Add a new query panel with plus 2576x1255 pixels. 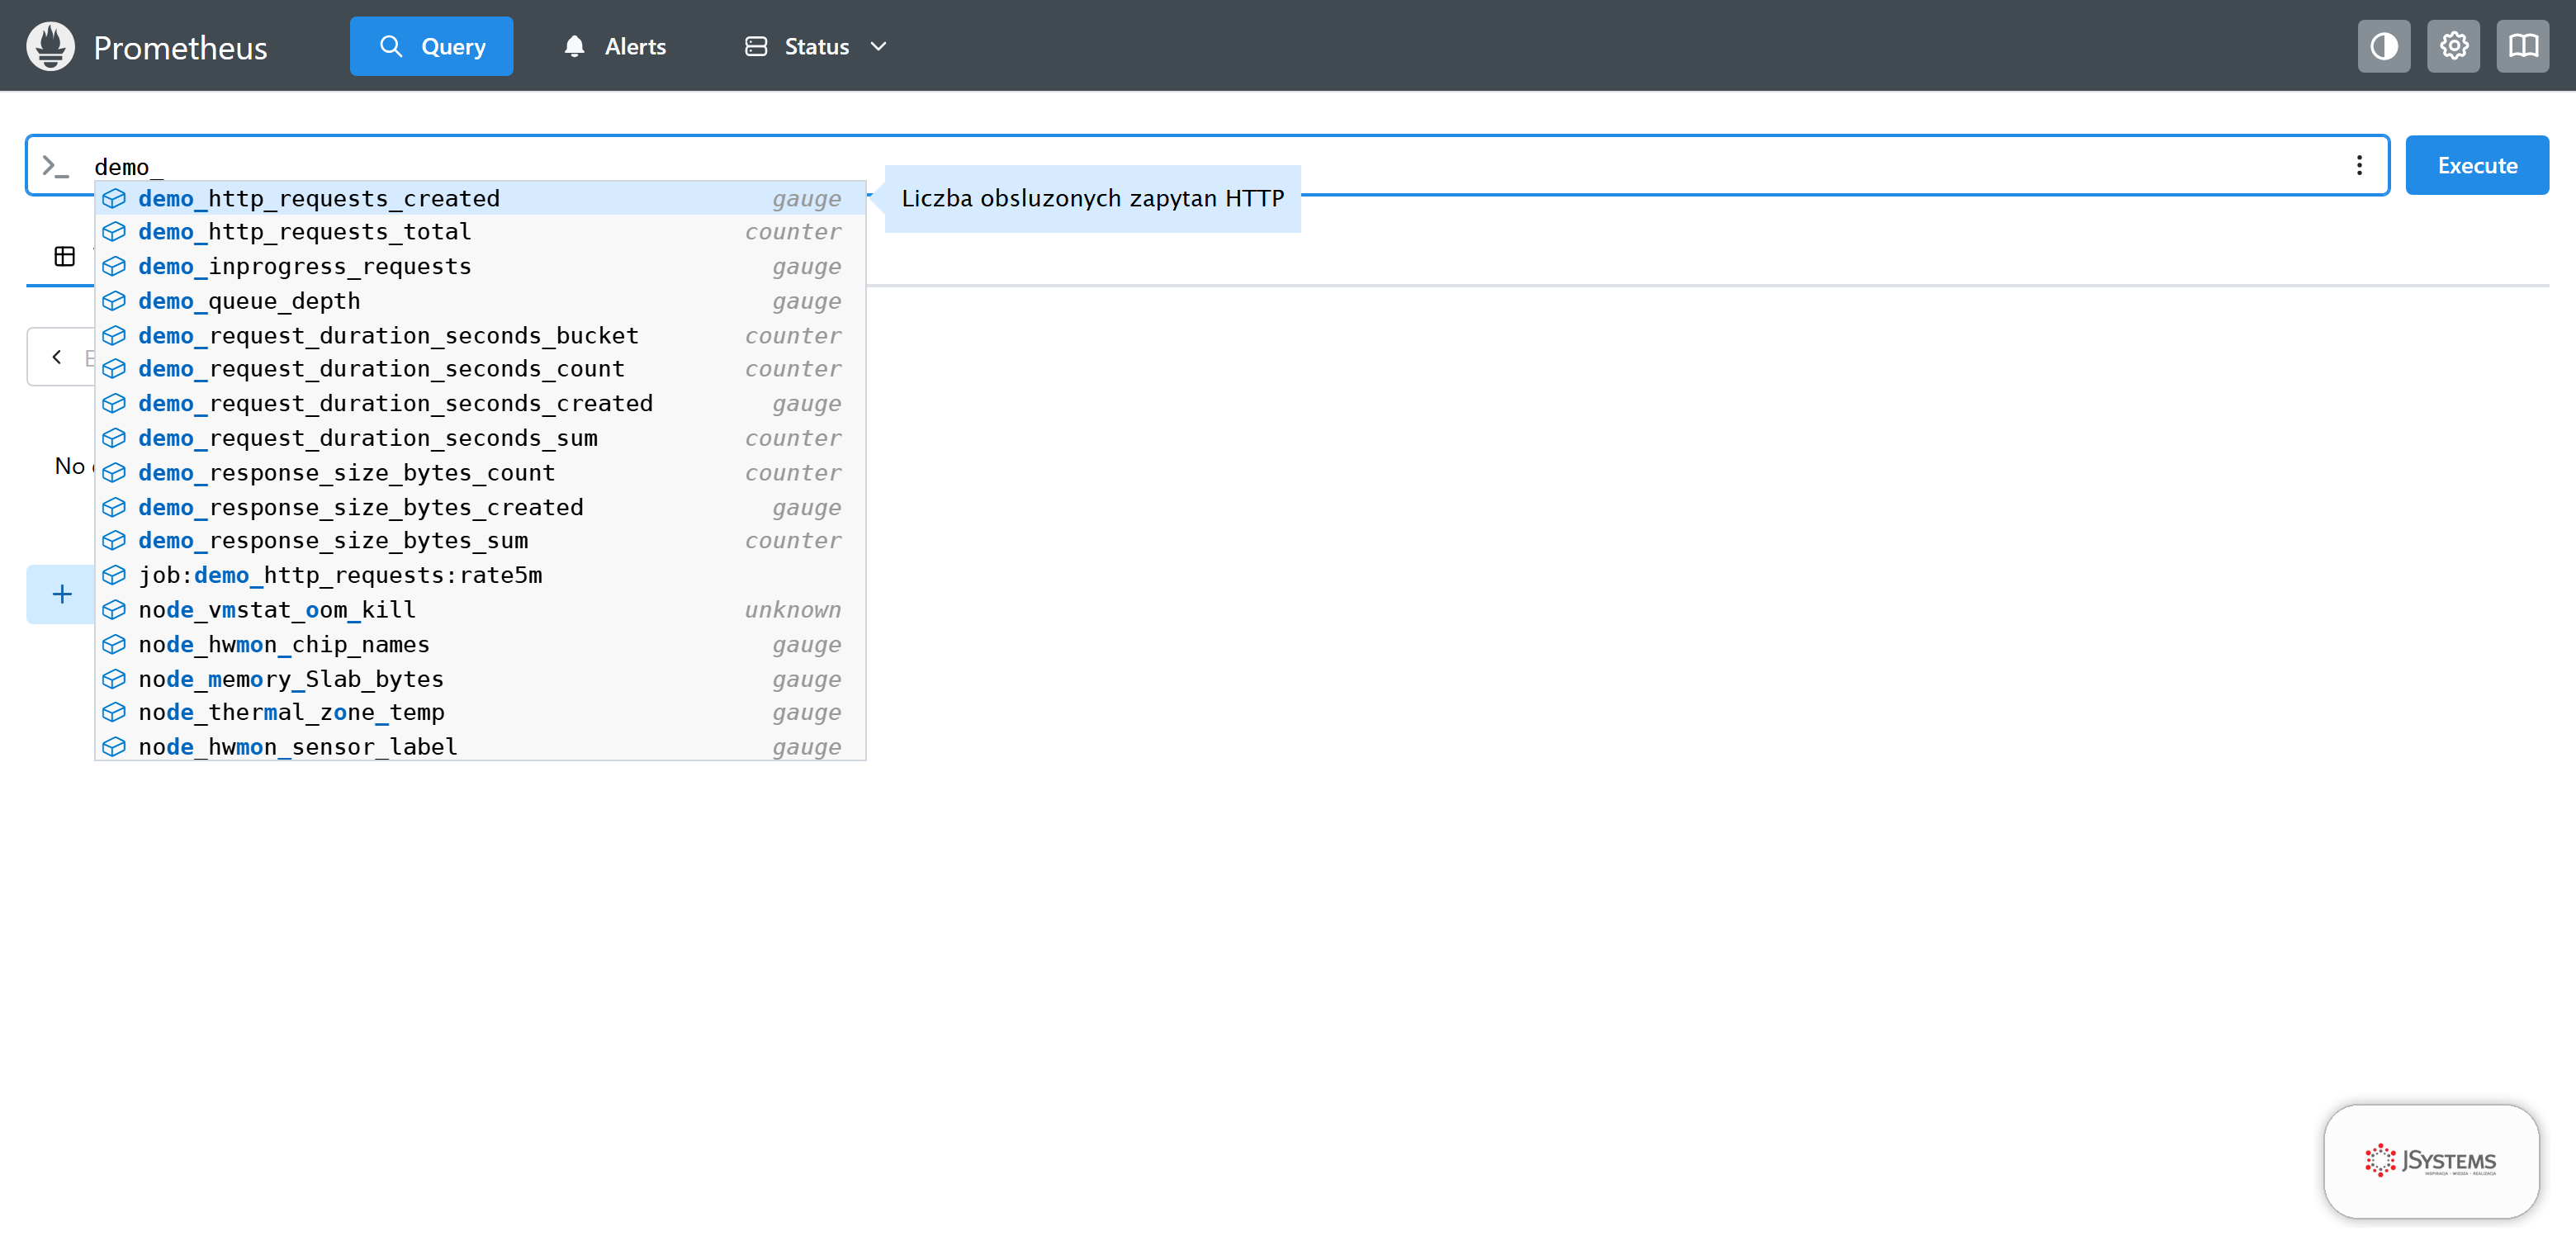click(62, 594)
